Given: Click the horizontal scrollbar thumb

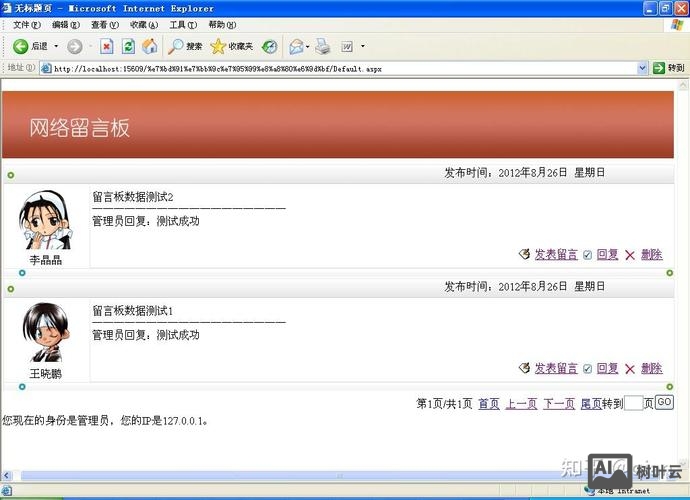Looking at the screenshot, I should (339, 476).
